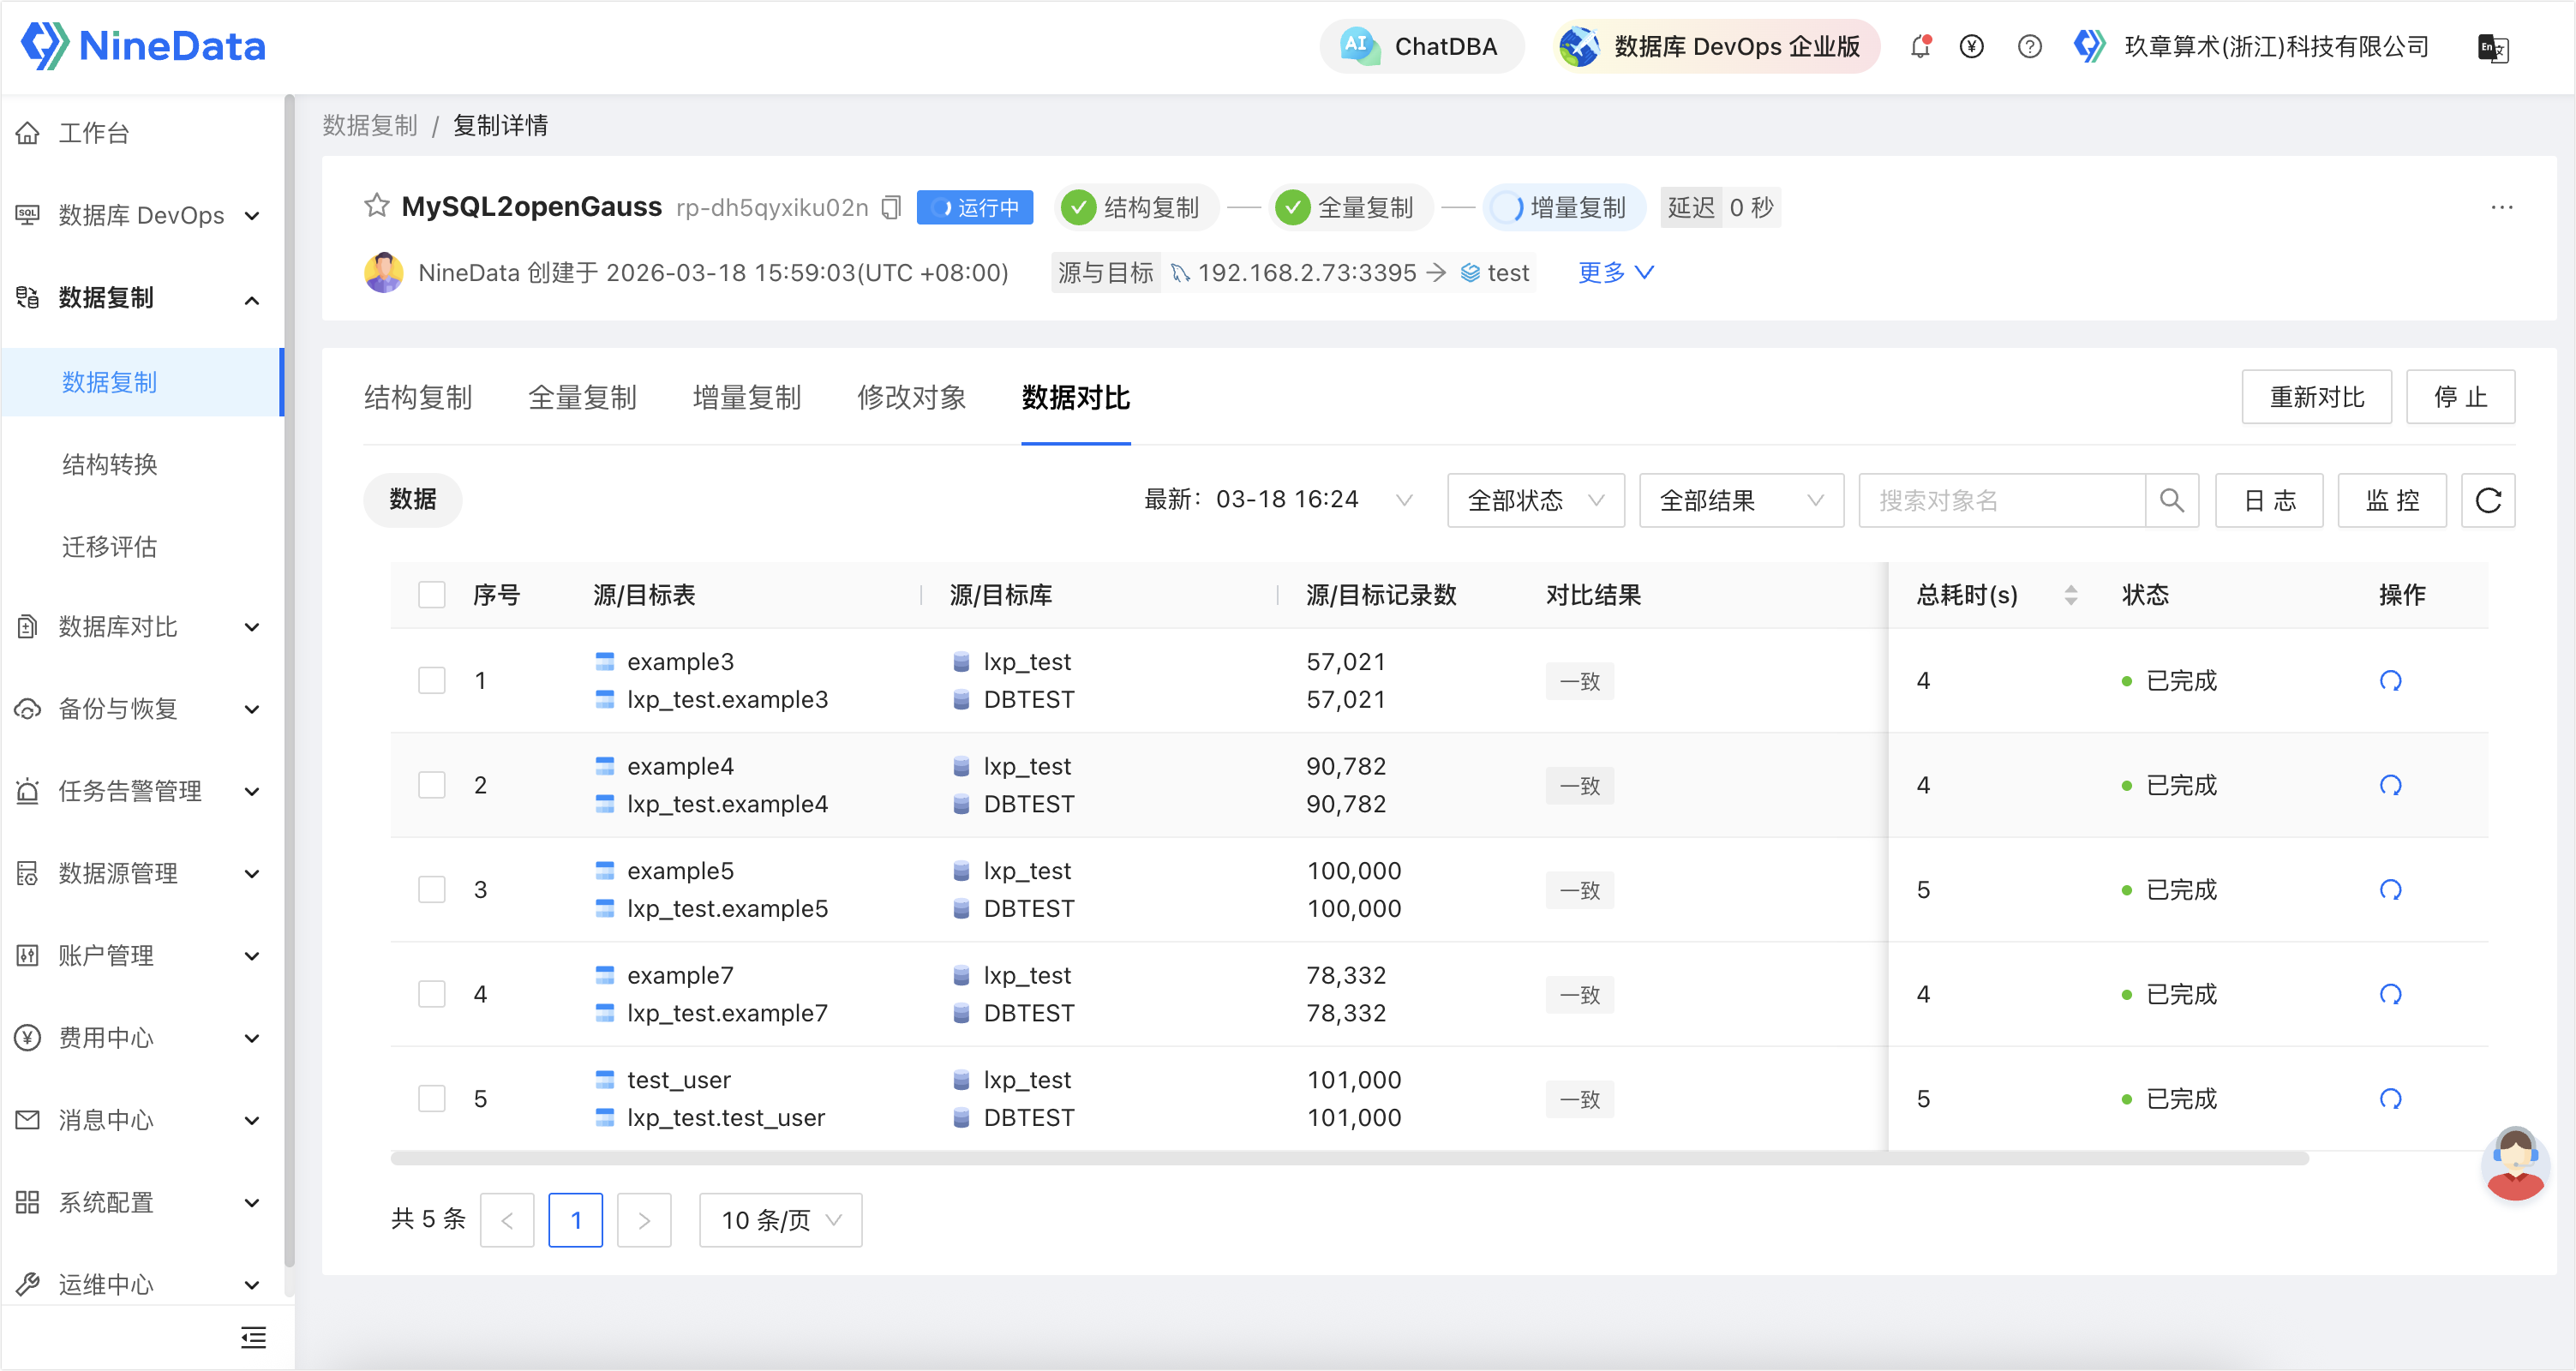Open the 监控 monitor view

(x=2392, y=500)
